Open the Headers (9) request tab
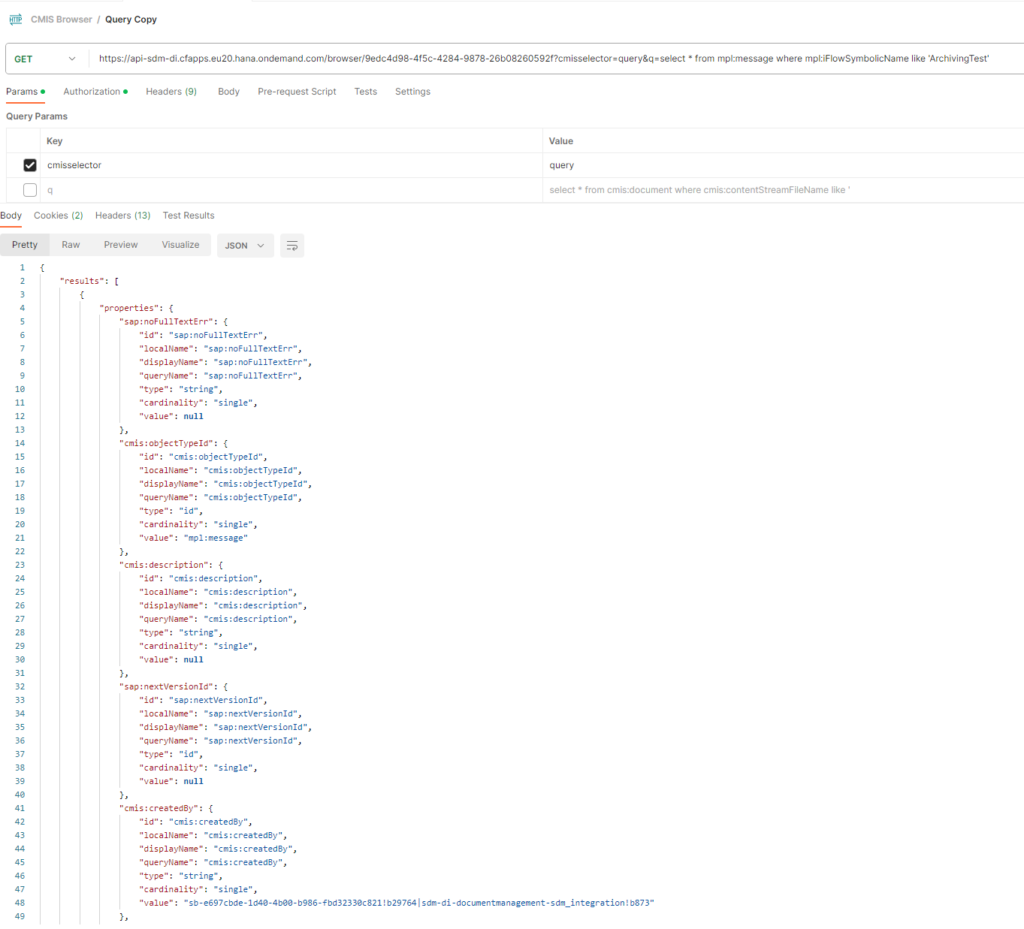The height and width of the screenshot is (929, 1024). point(171,92)
